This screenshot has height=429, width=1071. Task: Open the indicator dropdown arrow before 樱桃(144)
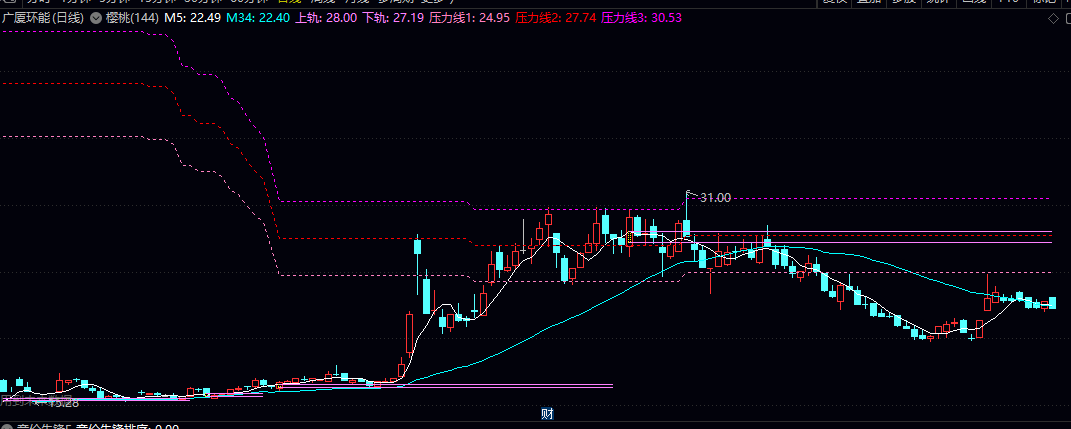point(96,18)
